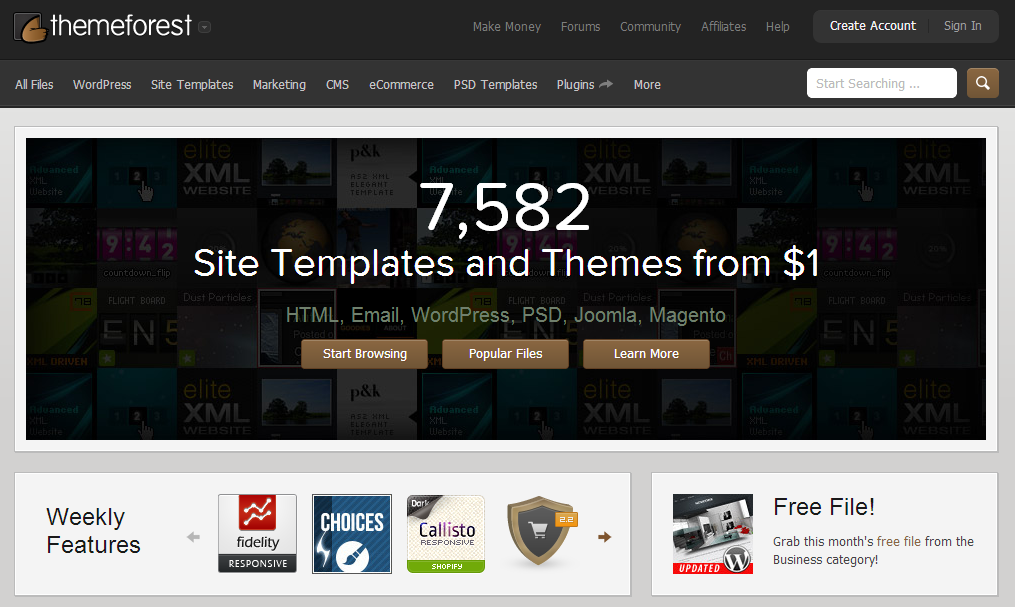Open Plugins menu item
Image resolution: width=1015 pixels, height=607 pixels.
coord(575,85)
